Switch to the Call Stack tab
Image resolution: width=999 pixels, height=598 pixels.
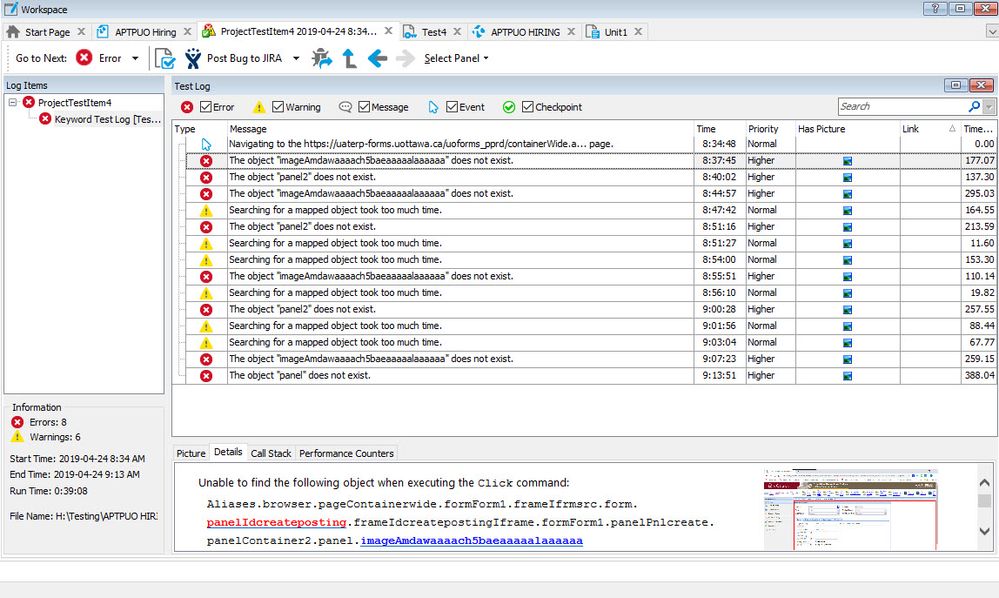pos(271,453)
